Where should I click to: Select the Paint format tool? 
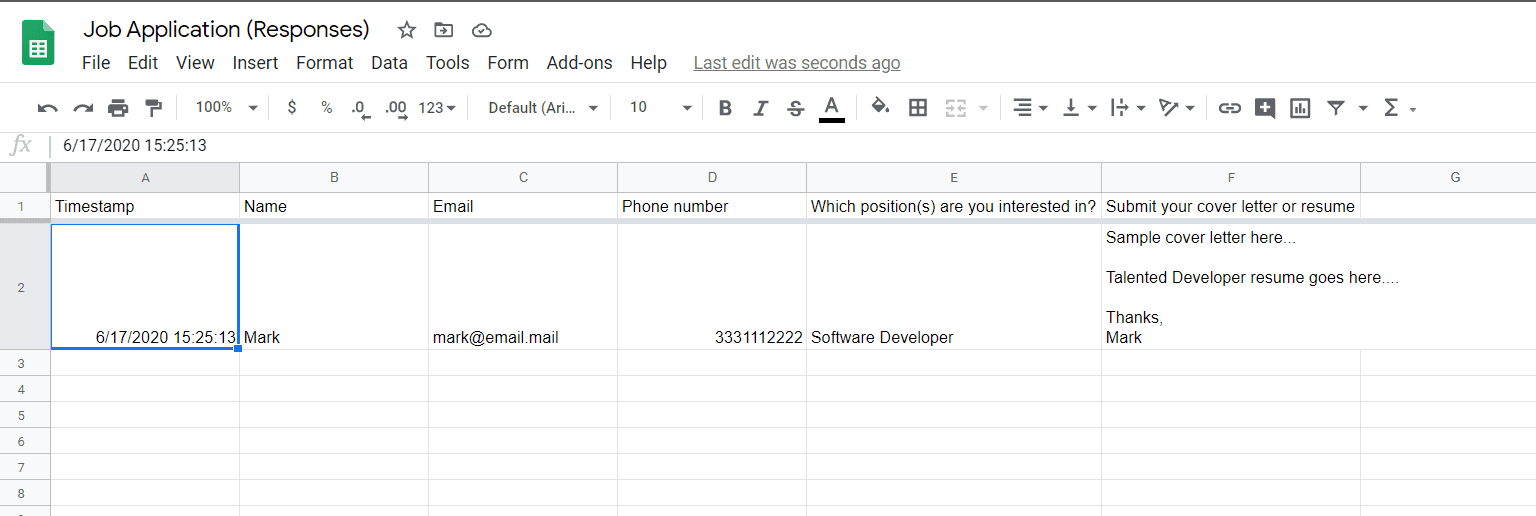point(153,108)
